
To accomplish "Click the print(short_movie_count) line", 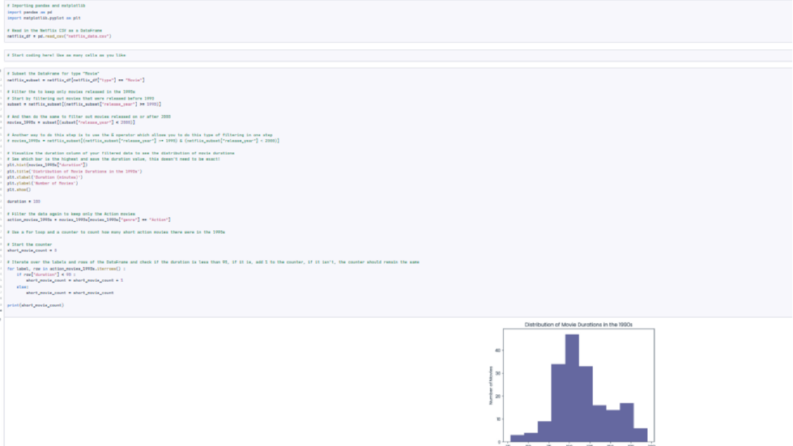I will (35, 305).
